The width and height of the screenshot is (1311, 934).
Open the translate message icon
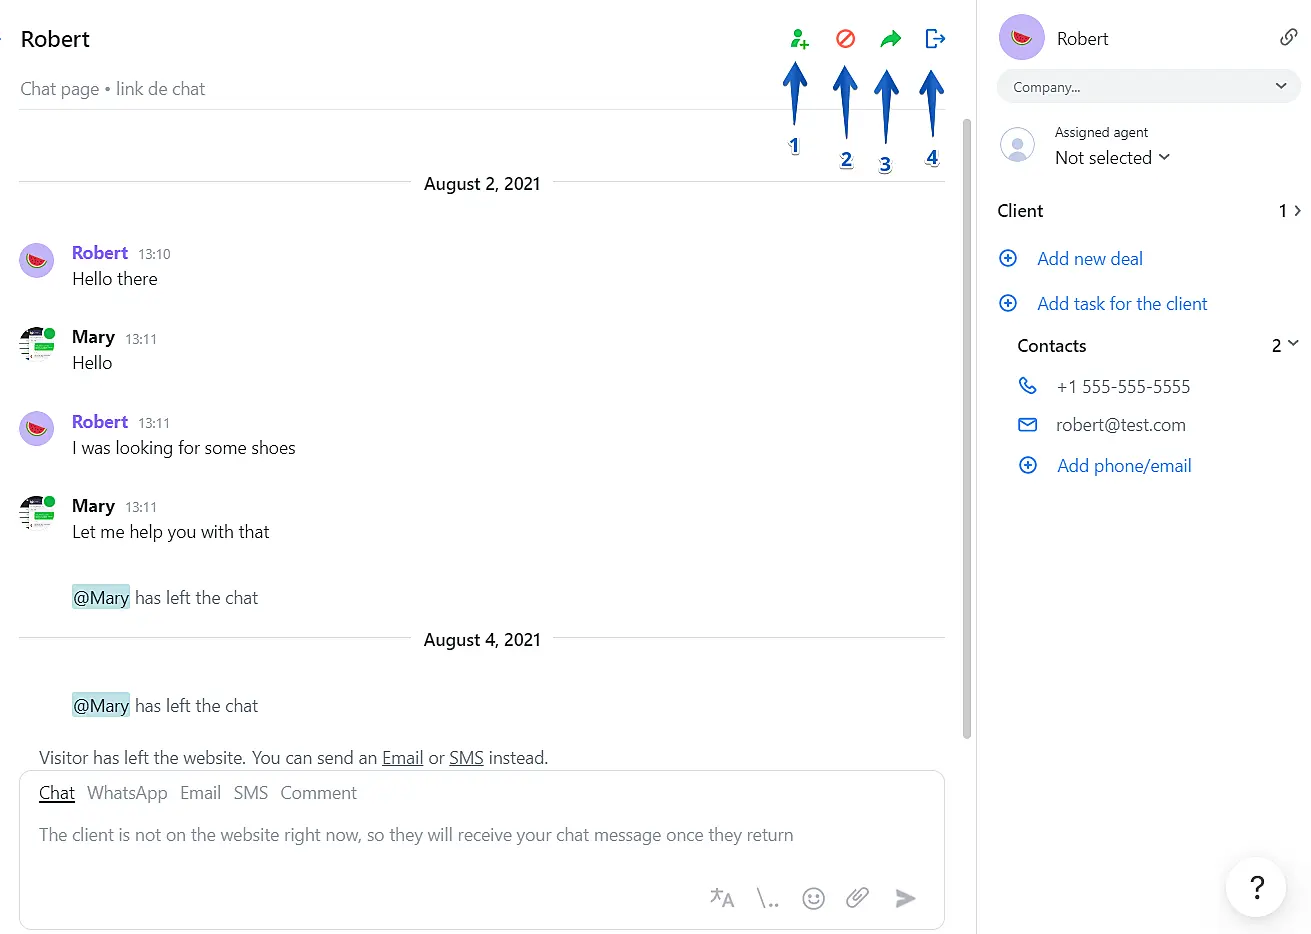coord(722,898)
